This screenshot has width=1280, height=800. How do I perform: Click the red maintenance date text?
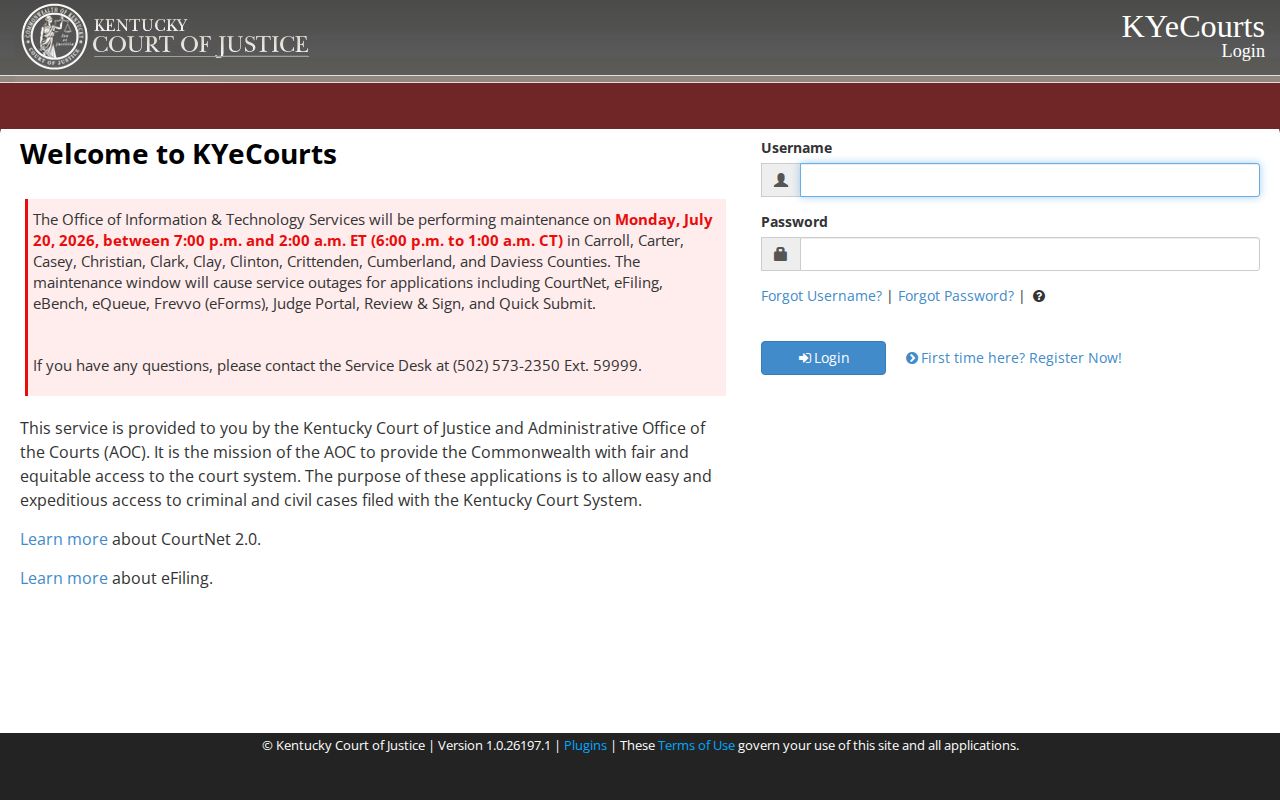click(373, 230)
